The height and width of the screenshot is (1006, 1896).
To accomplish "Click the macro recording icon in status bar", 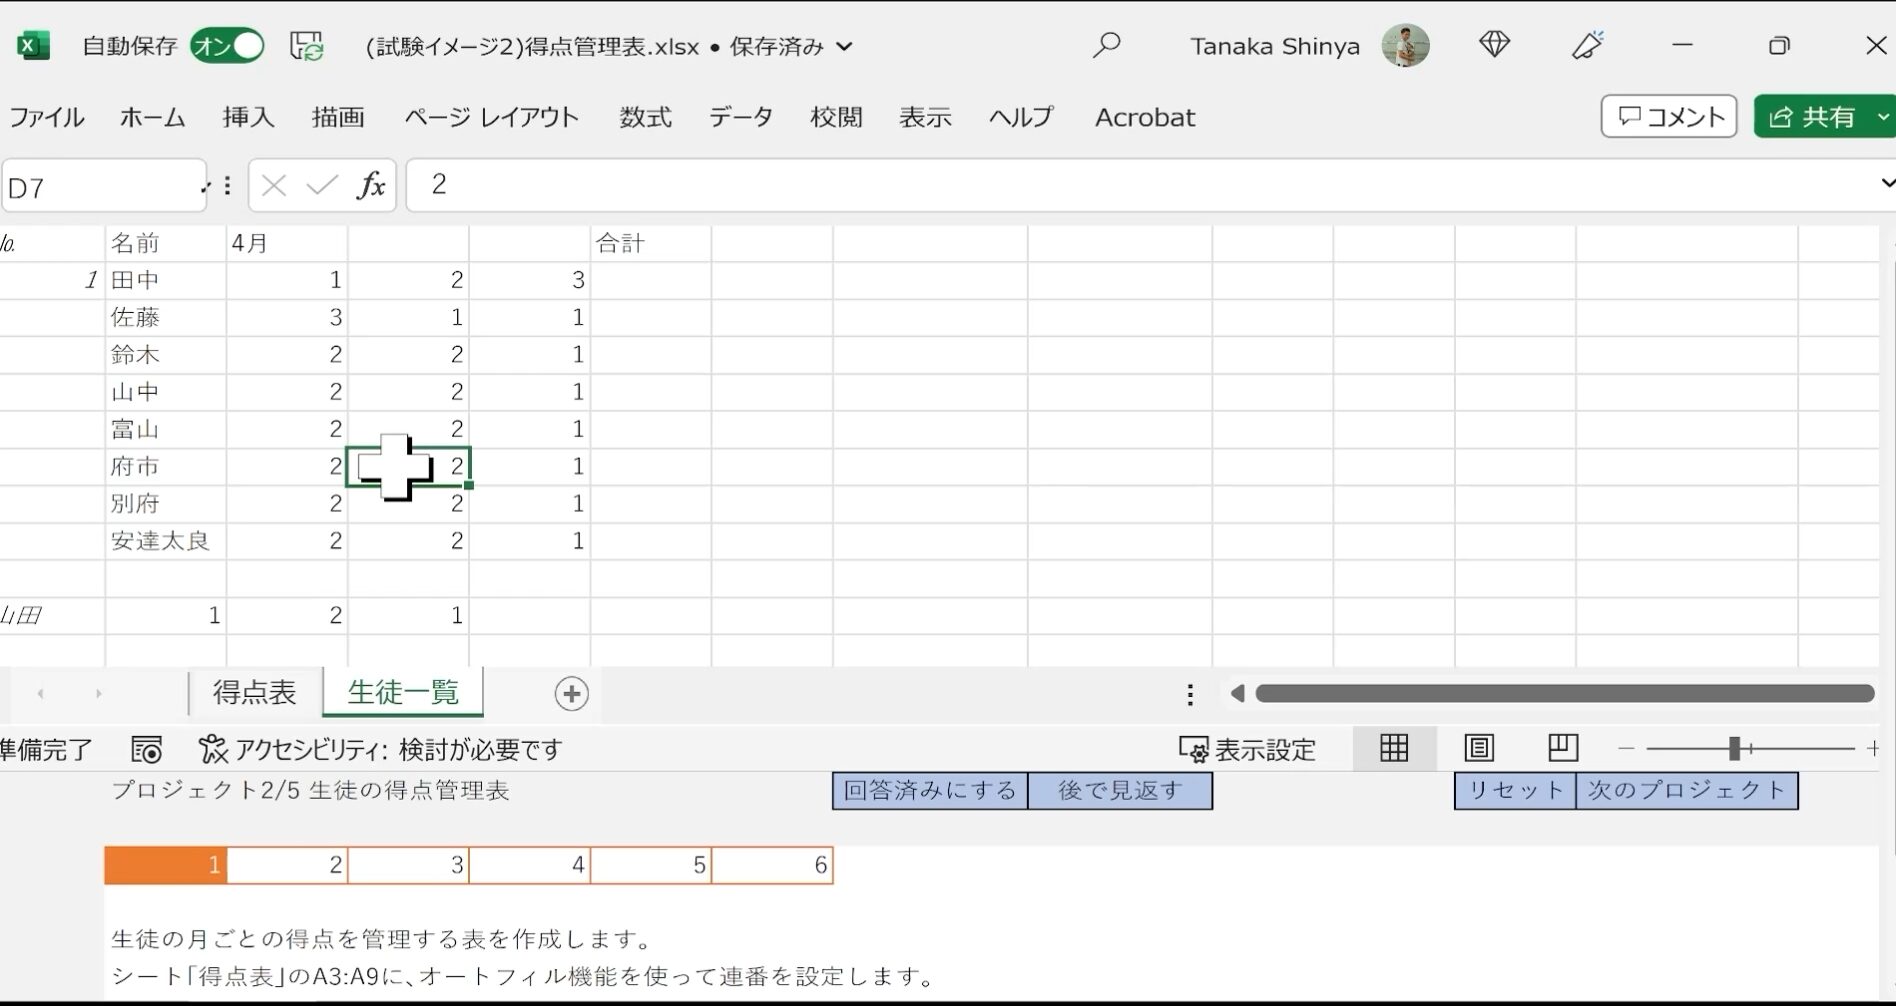I will pos(146,749).
